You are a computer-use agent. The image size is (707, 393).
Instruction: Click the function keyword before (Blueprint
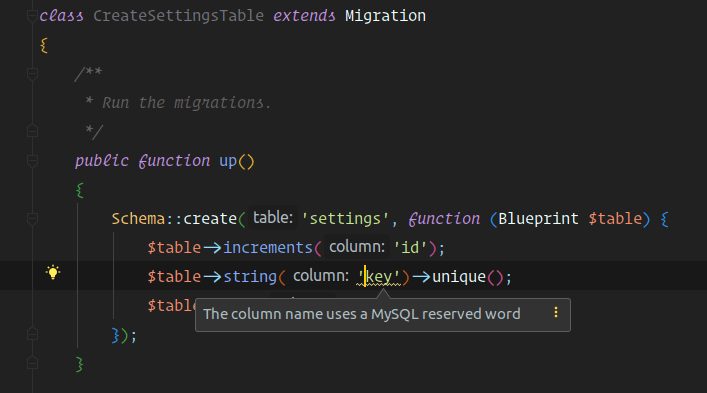pos(444,219)
